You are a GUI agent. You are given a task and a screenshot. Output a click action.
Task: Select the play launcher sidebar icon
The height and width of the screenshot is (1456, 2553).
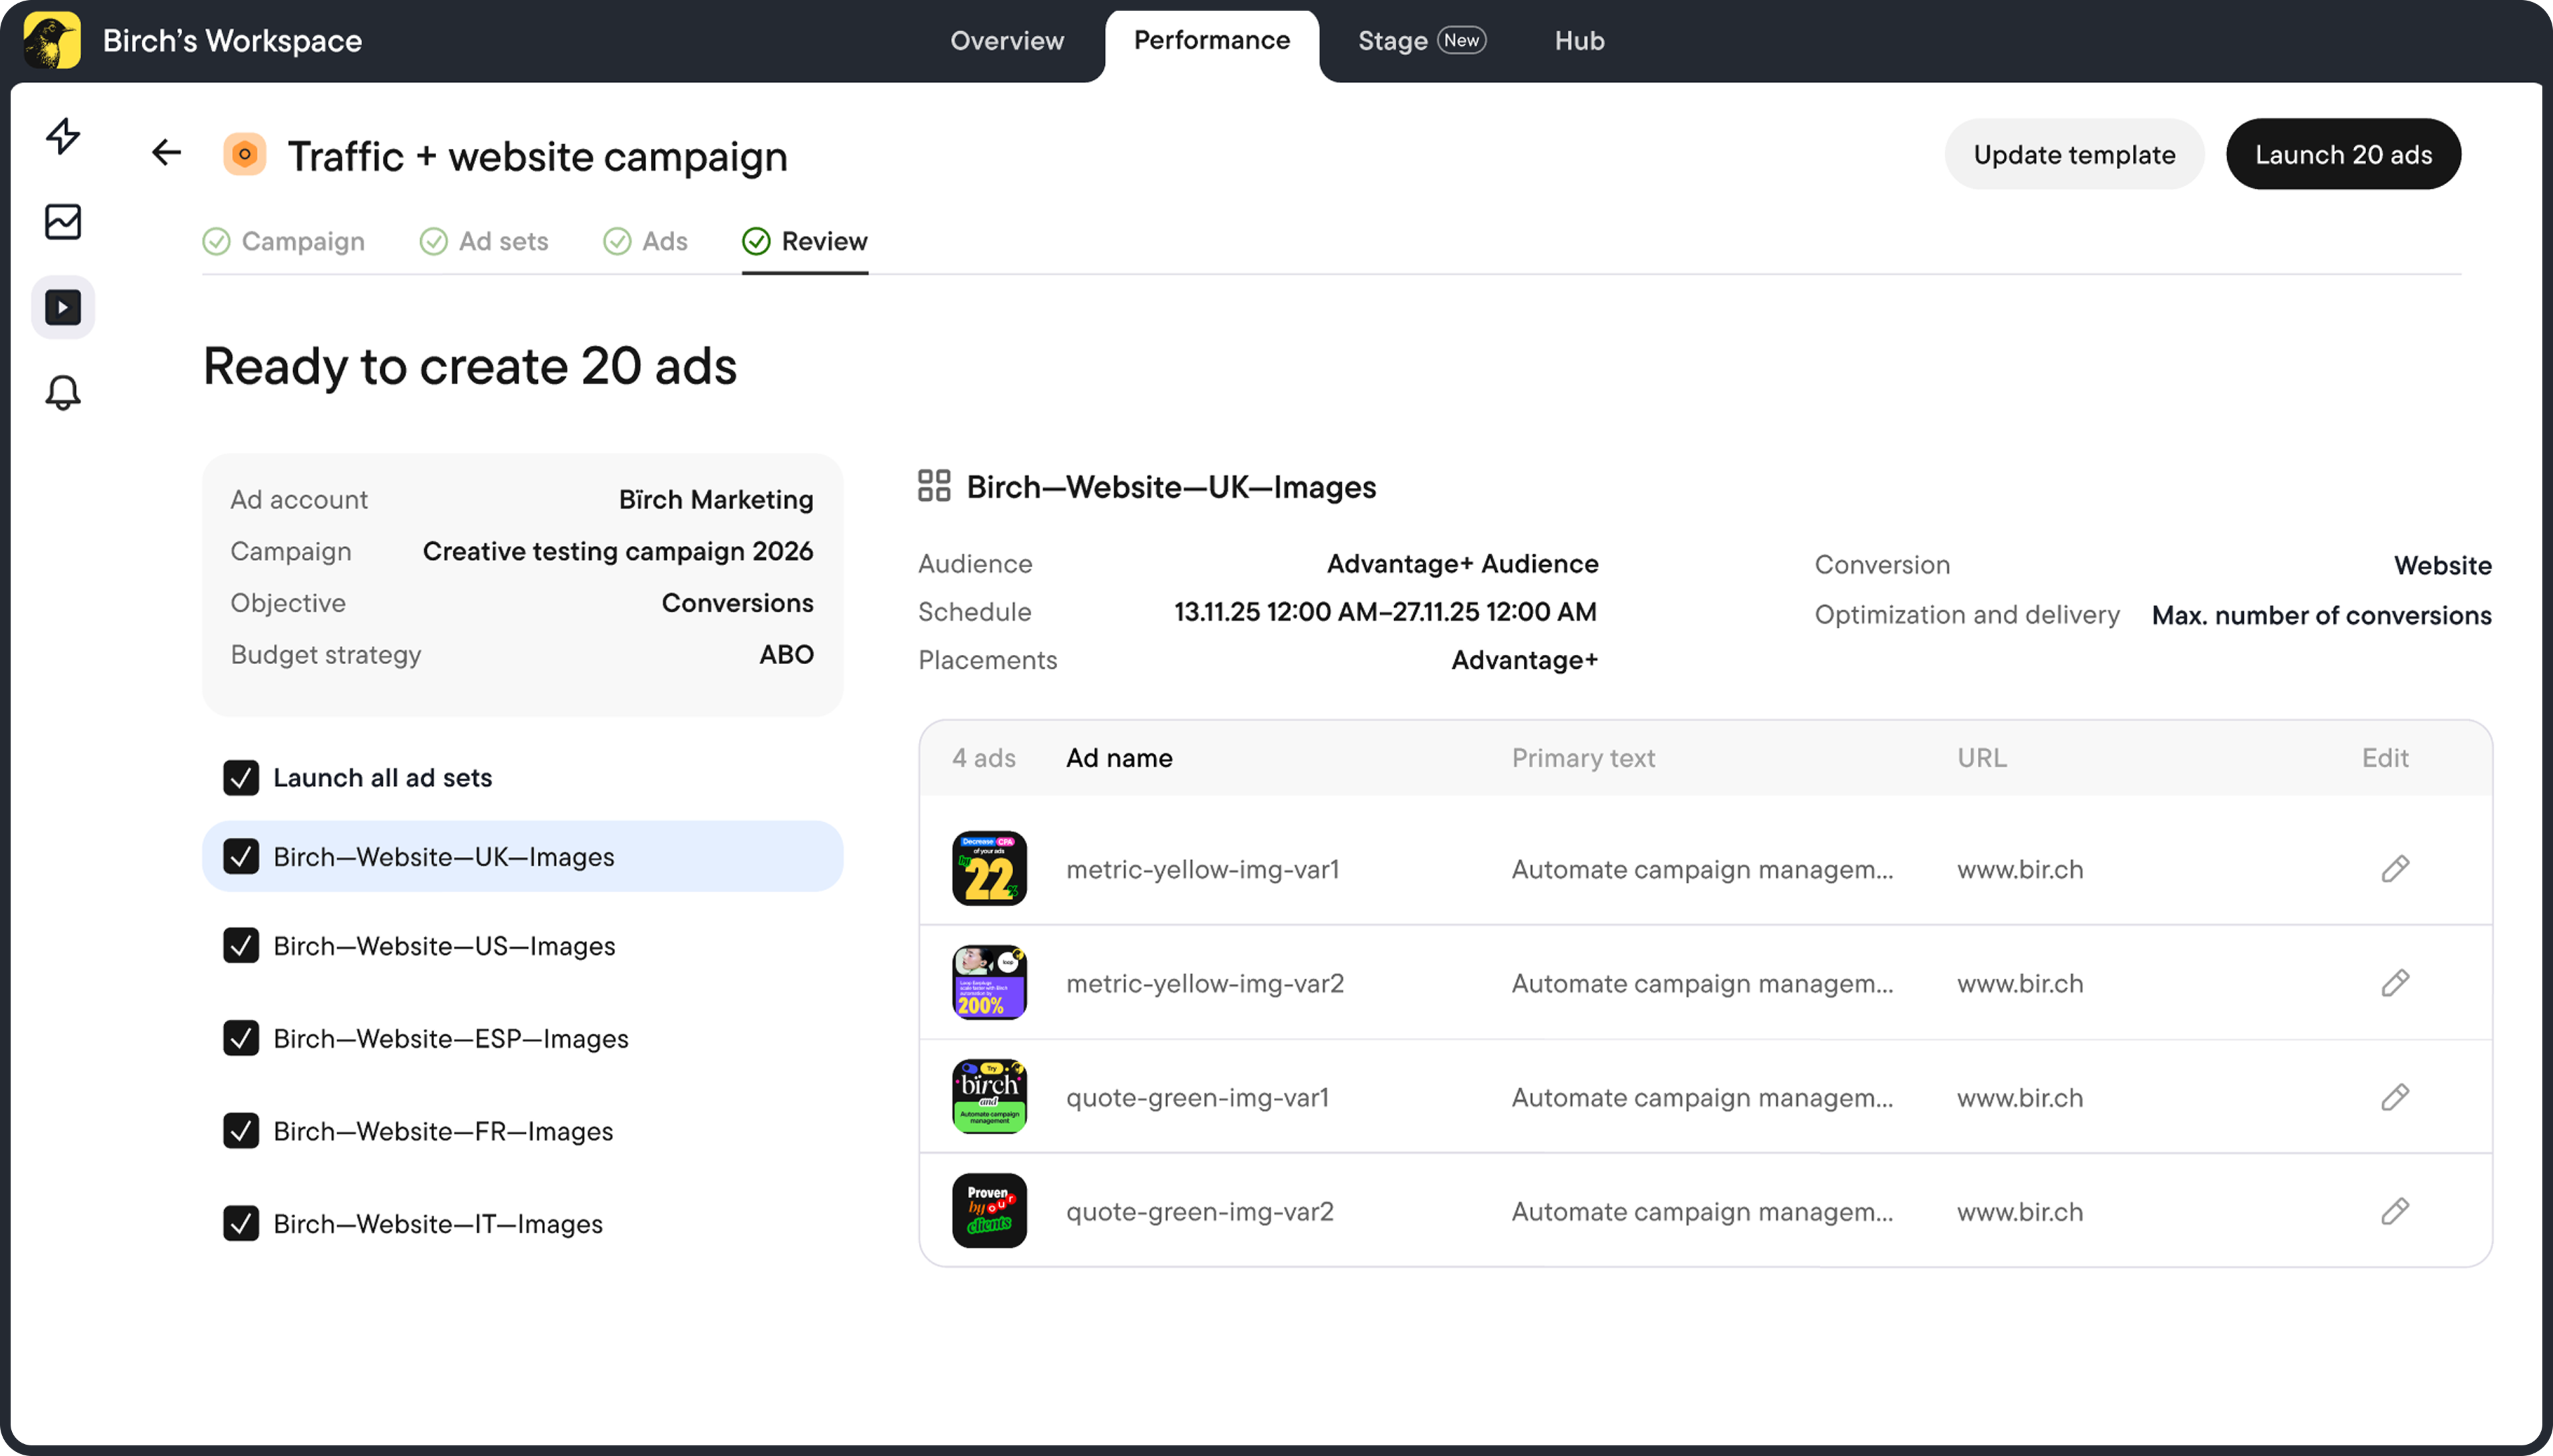point(63,307)
